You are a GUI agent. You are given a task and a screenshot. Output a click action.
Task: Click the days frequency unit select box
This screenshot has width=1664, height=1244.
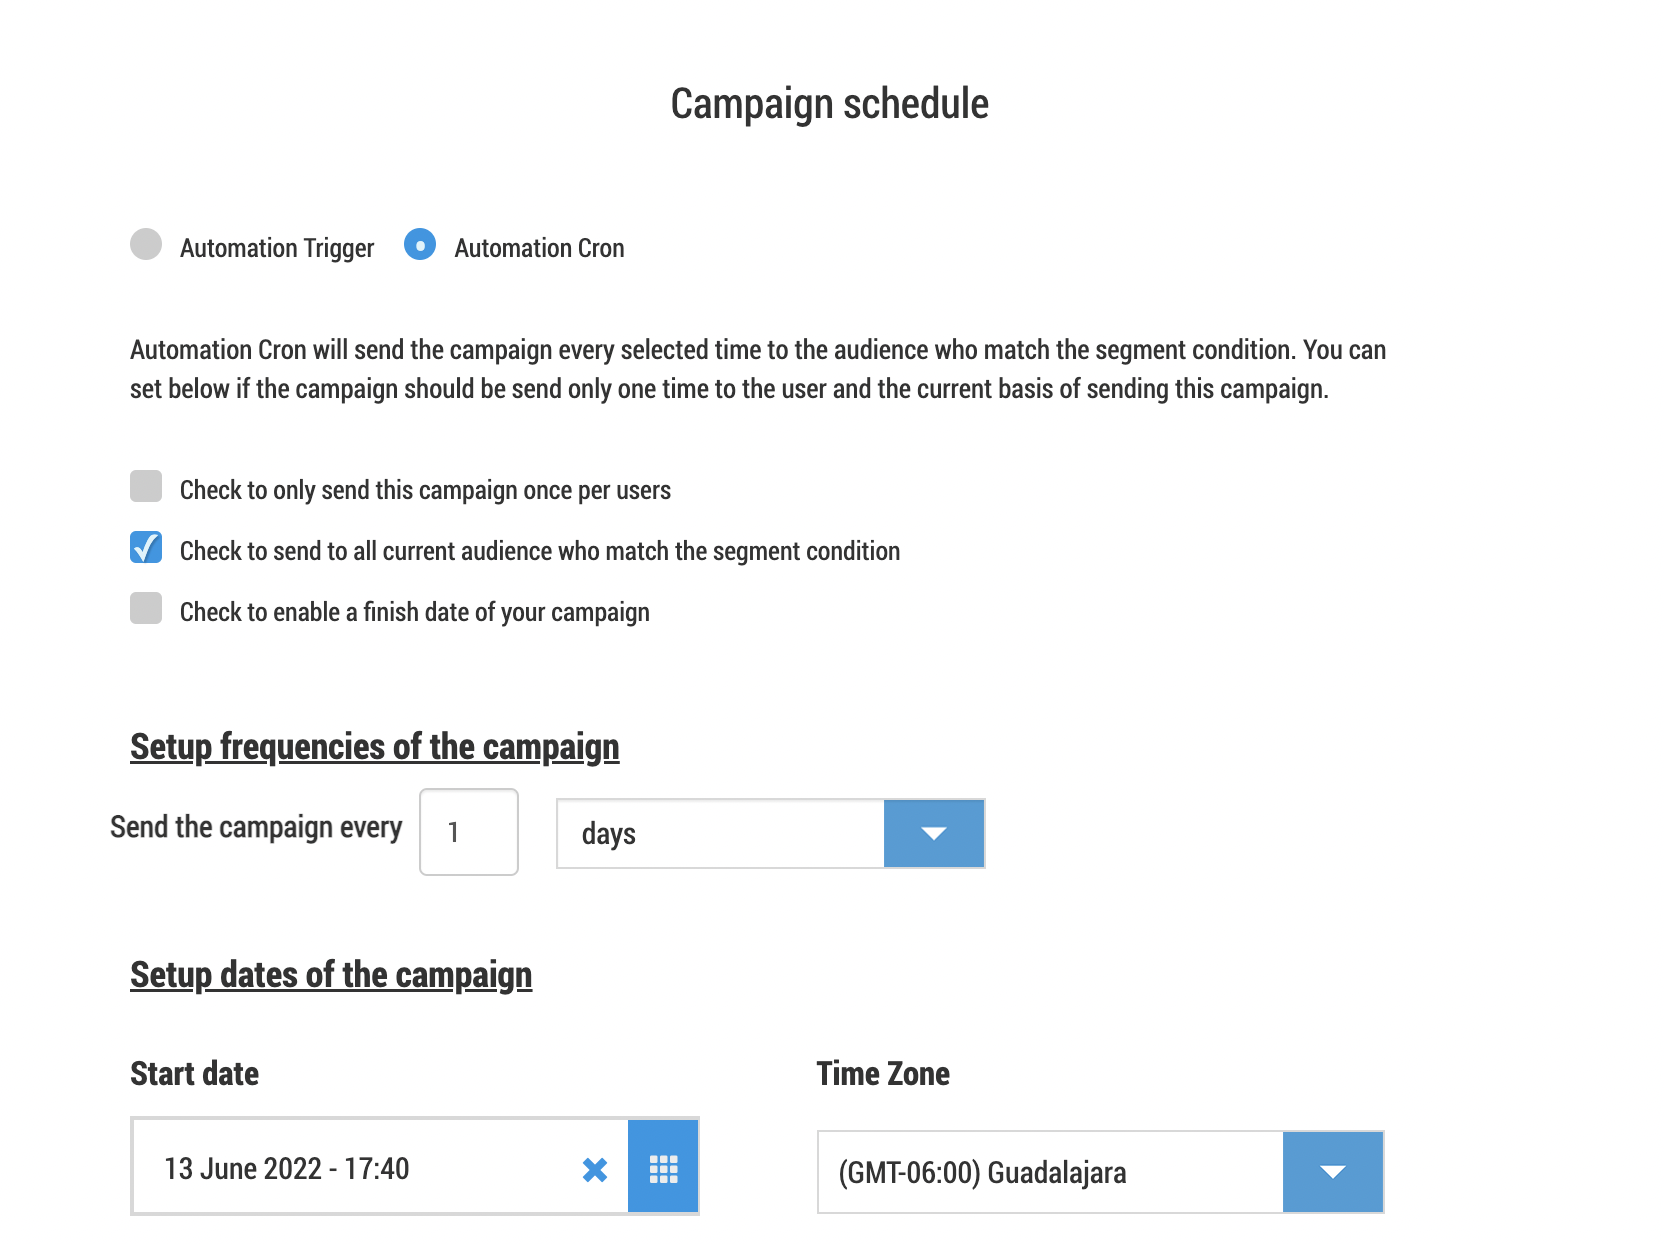[x=720, y=833]
